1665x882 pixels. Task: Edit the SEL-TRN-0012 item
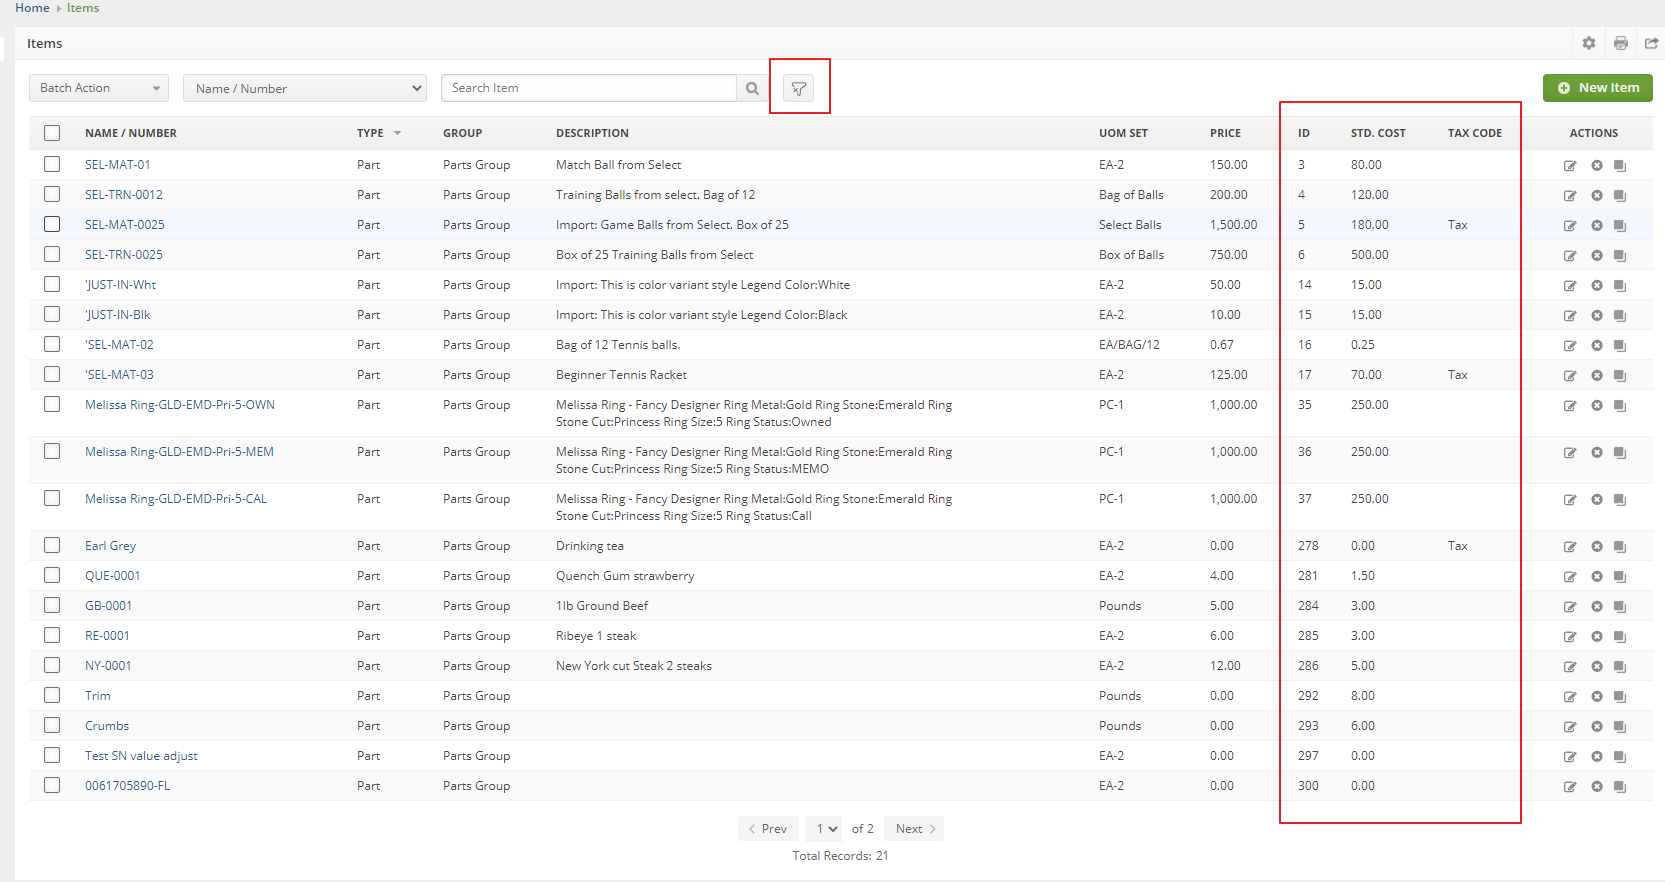pyautogui.click(x=1570, y=196)
